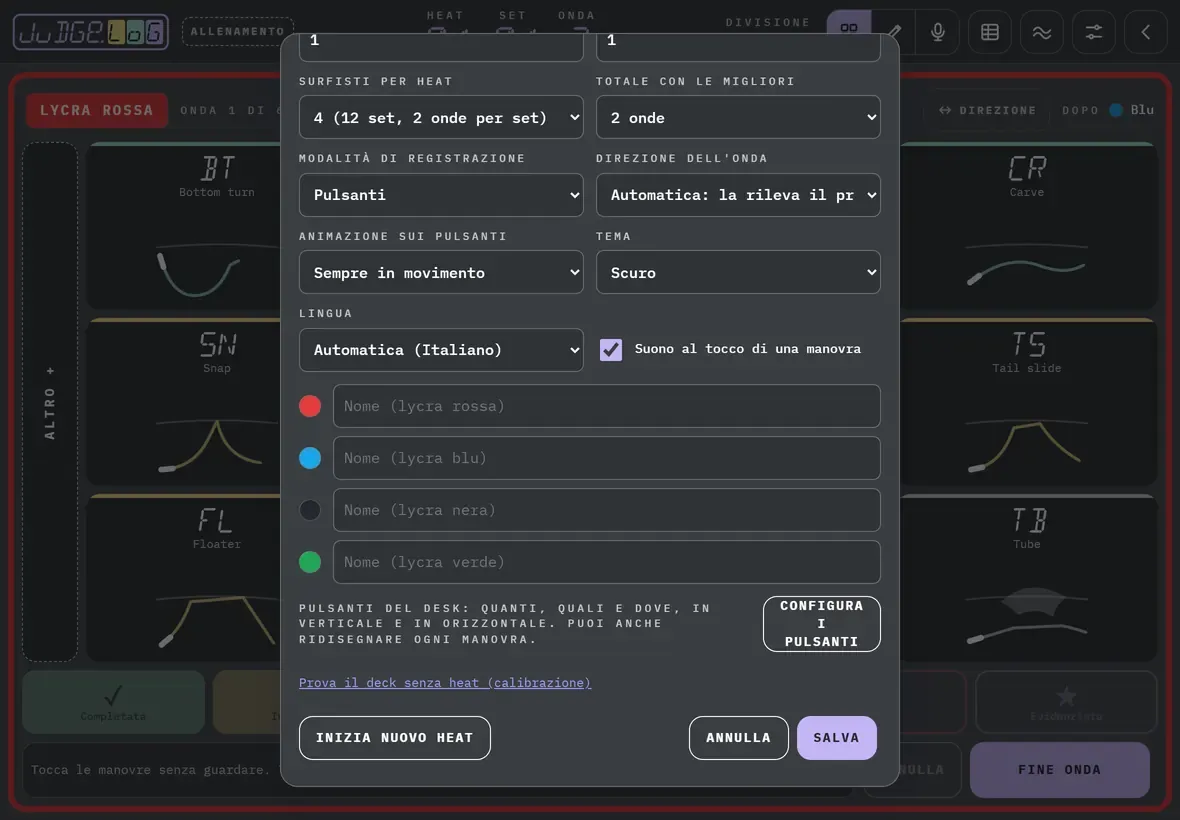
Task: Click the microphone icon in top toolbar
Action: (x=938, y=32)
